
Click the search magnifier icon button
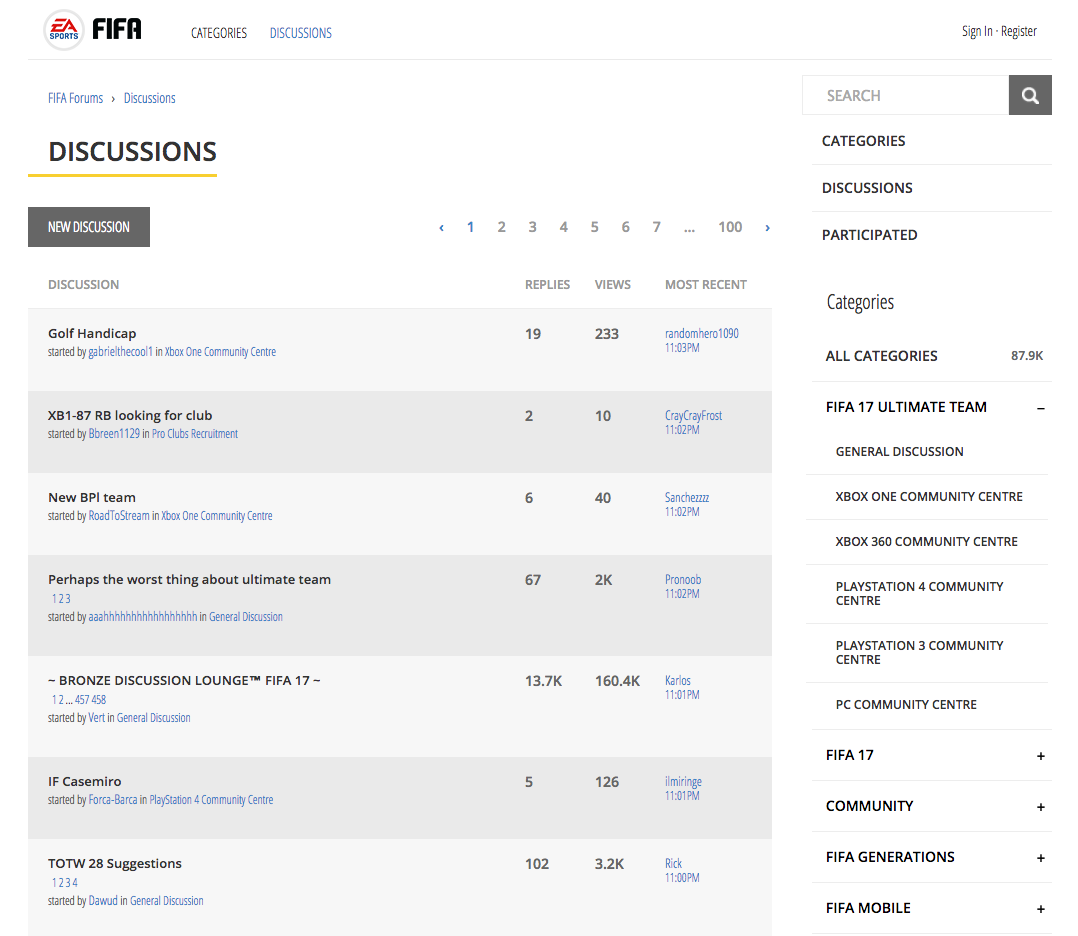click(x=1030, y=95)
